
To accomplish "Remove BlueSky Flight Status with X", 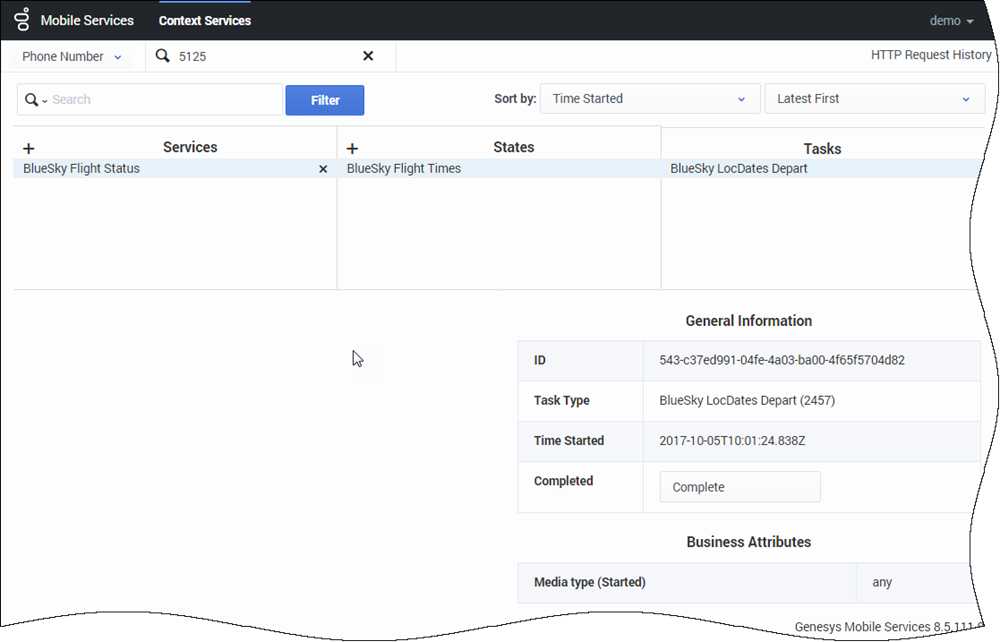I will (323, 169).
